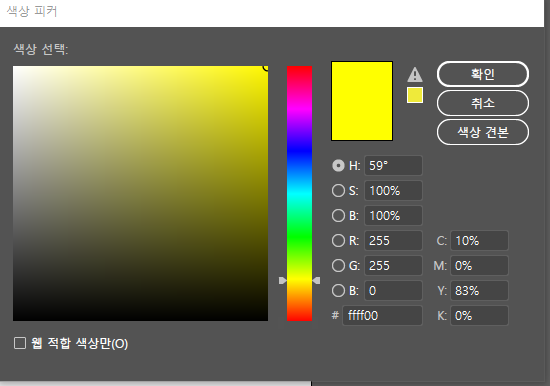This screenshot has height=386, width=550.
Task: Click the K black field 0%
Action: point(479,315)
